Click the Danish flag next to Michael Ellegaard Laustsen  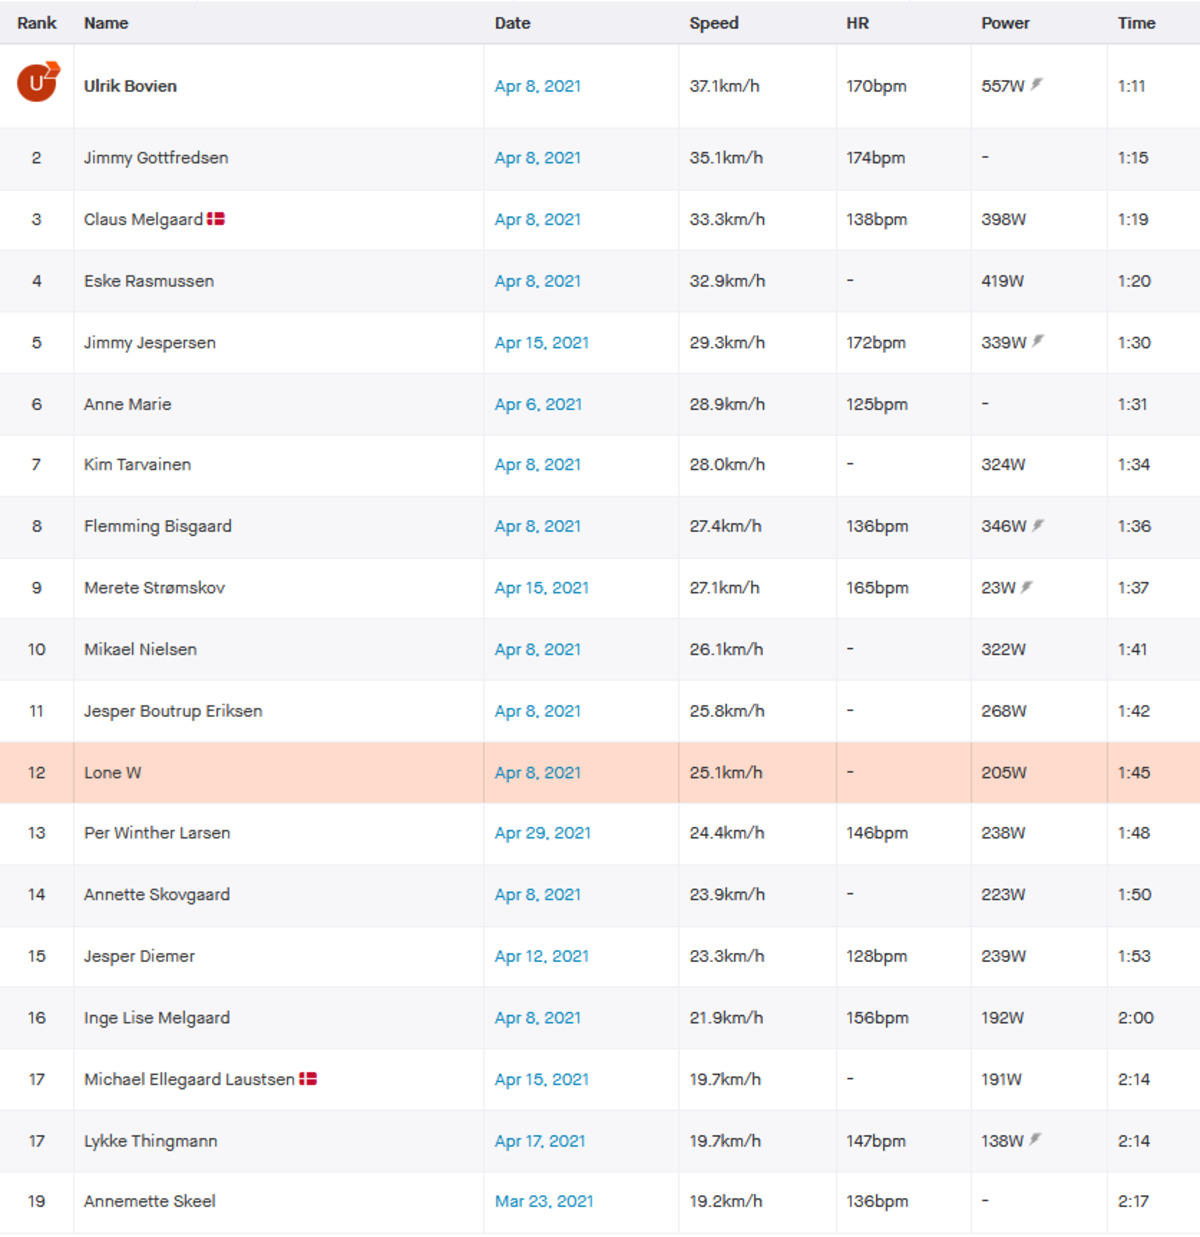point(308,1078)
